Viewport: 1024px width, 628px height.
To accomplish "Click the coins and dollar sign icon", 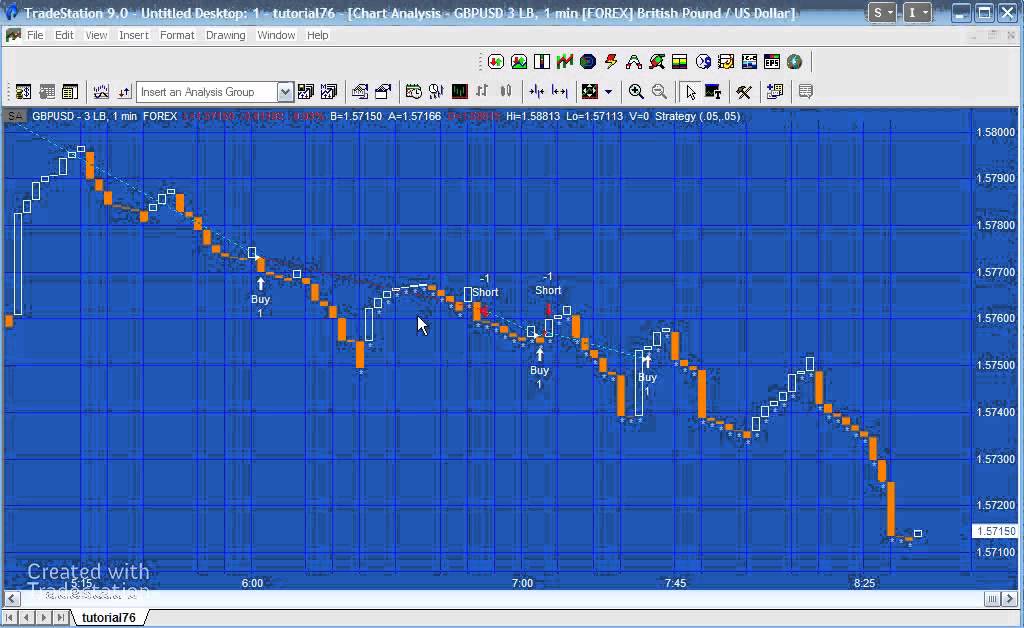I will [23, 91].
